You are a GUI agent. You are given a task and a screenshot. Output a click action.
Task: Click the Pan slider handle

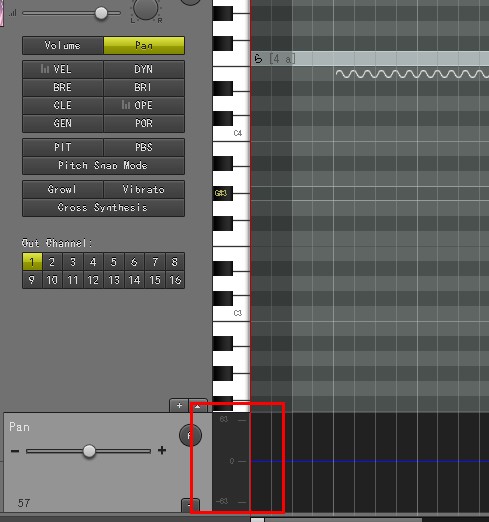pos(89,451)
